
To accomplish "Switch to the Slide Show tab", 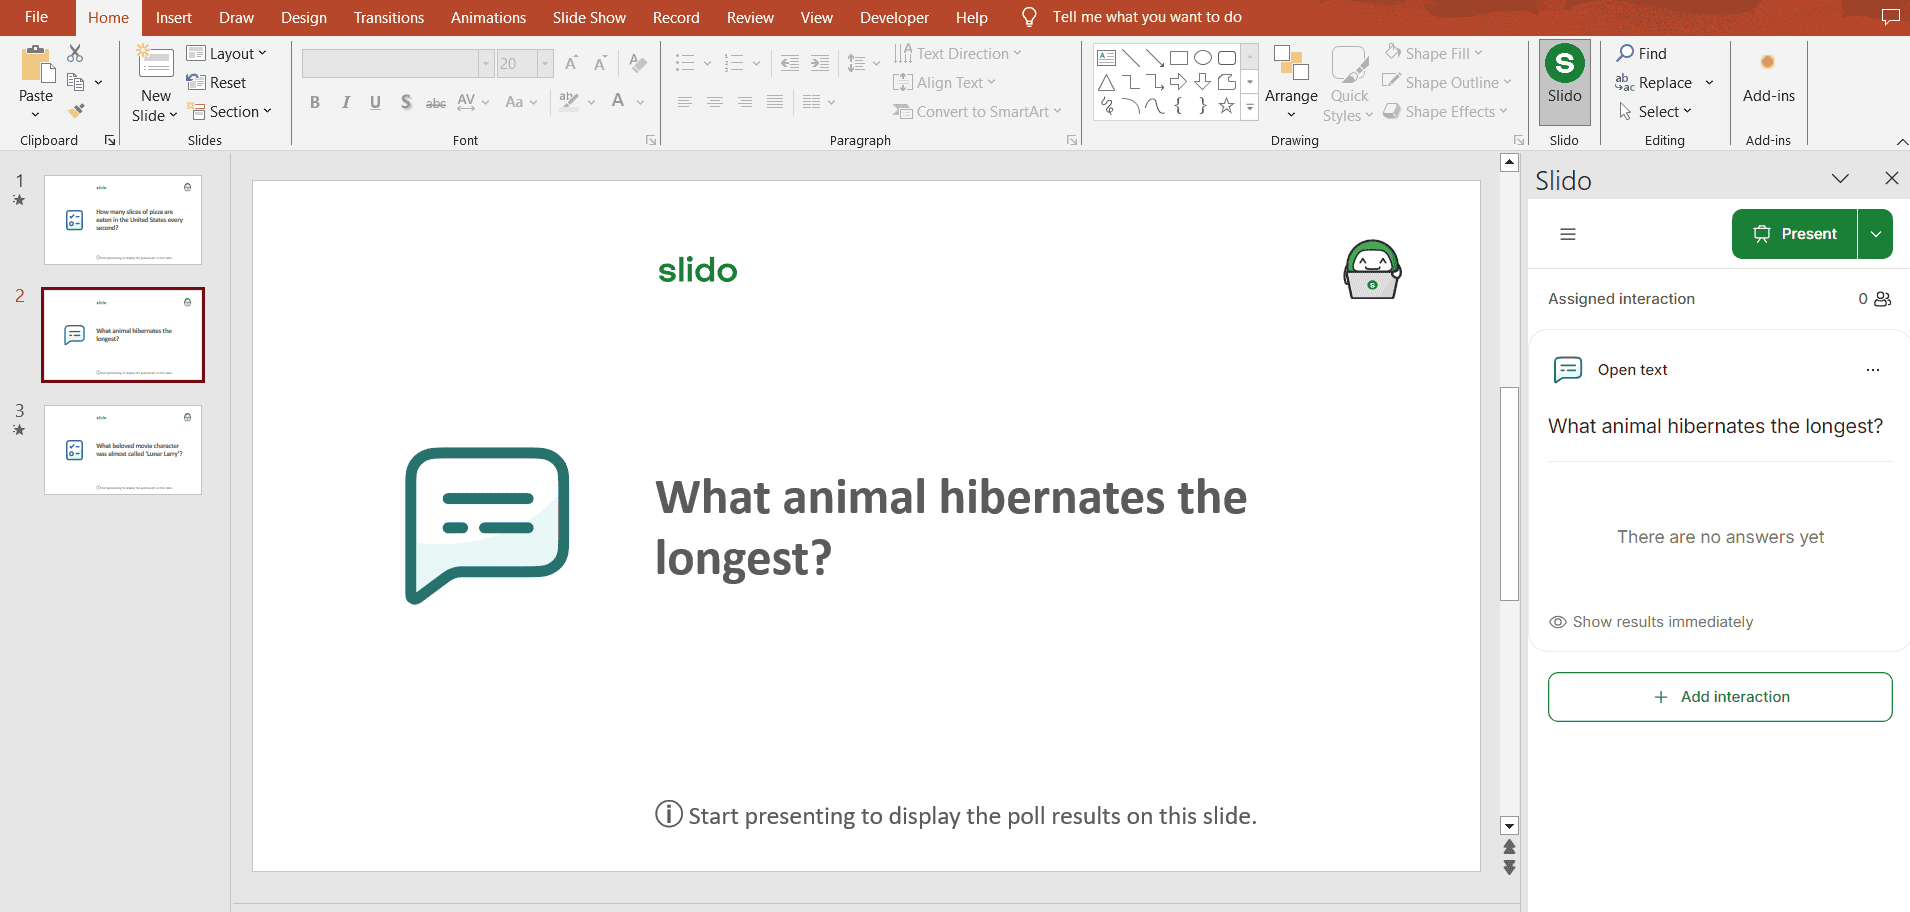I will click(x=588, y=17).
